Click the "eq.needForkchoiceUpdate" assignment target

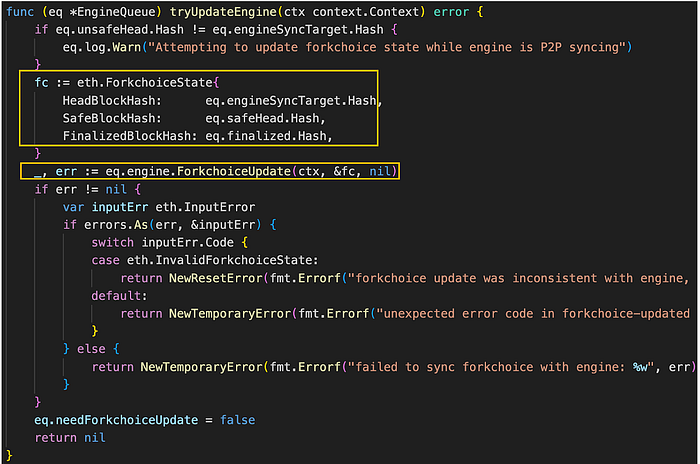(x=116, y=421)
